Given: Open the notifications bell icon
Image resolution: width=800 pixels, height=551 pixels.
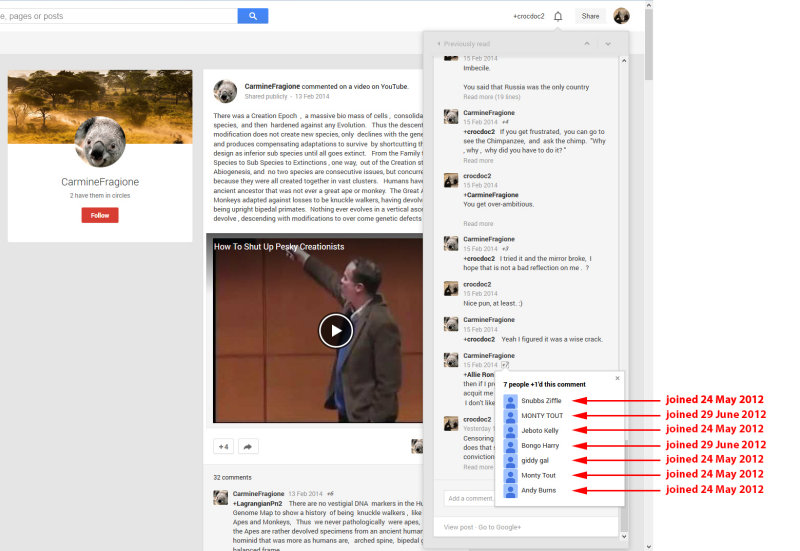Looking at the screenshot, I should 558,16.
